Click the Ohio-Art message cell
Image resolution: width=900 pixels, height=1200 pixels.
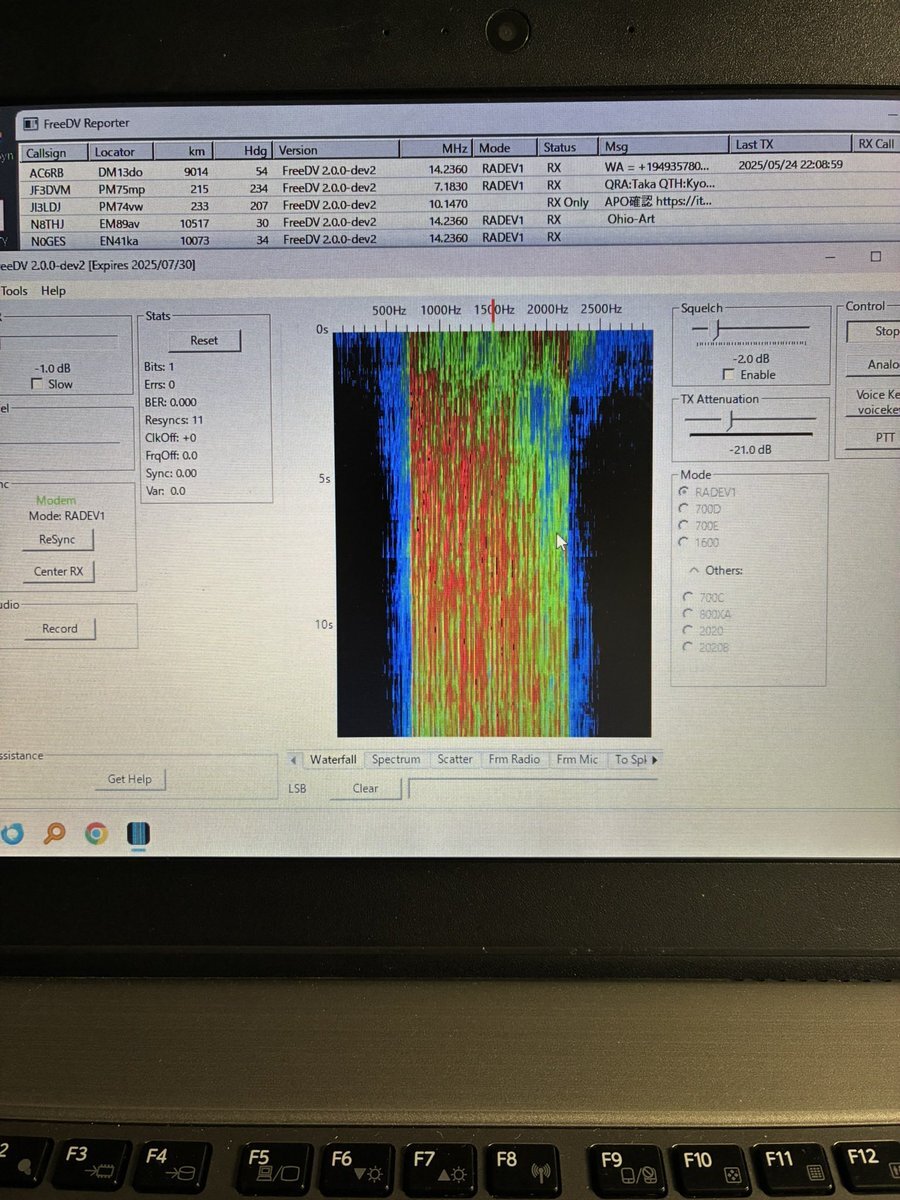629,219
